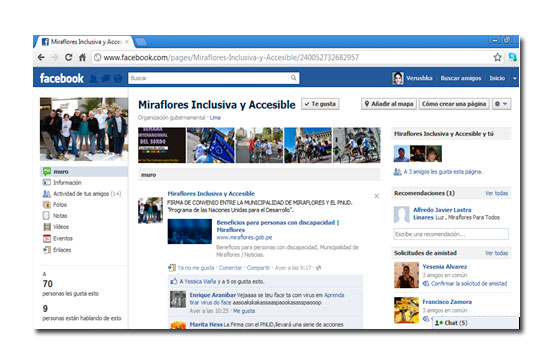560x360 pixels.
Task: Click the Escribe una recomendación field
Action: tap(451, 234)
